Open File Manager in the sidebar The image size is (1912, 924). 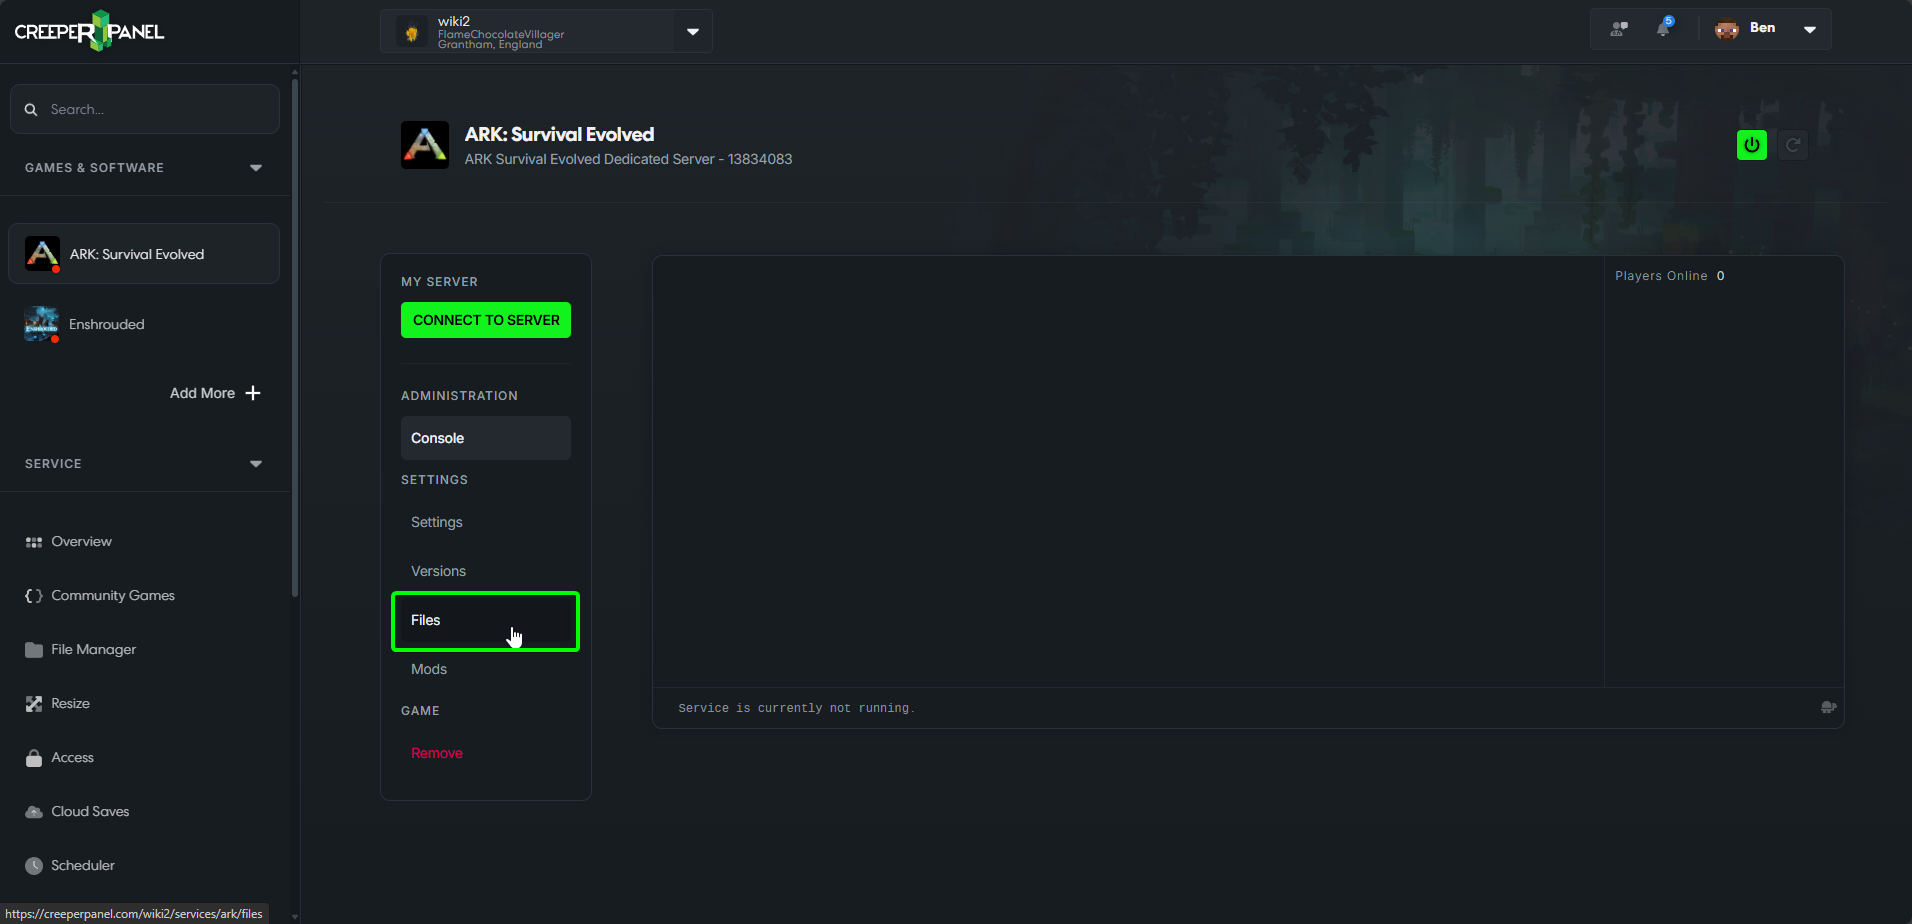[94, 650]
